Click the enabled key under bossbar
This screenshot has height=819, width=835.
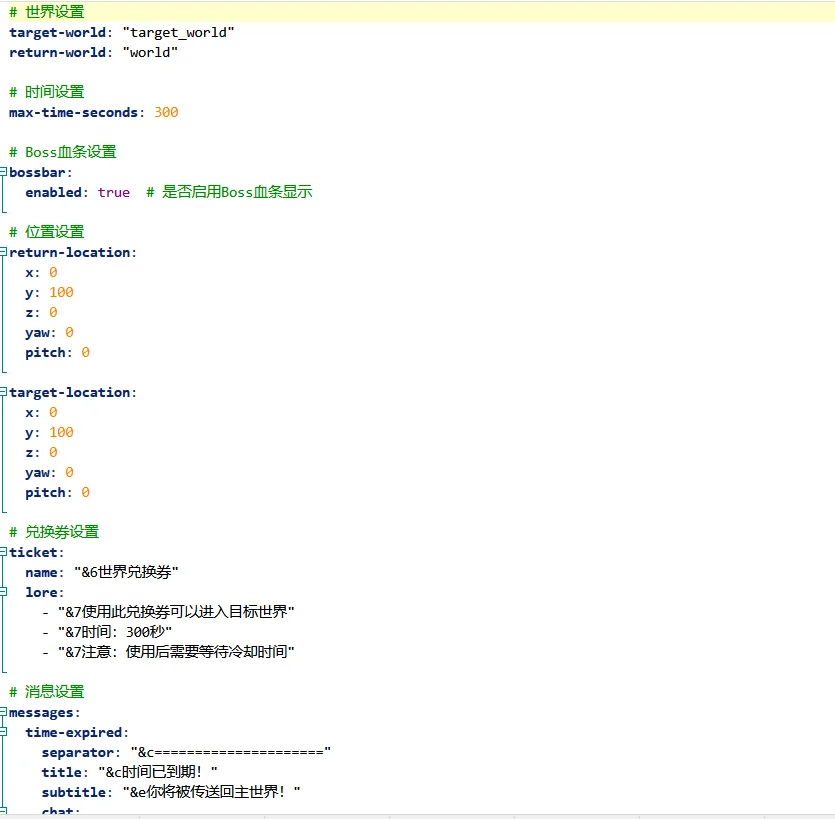point(53,192)
